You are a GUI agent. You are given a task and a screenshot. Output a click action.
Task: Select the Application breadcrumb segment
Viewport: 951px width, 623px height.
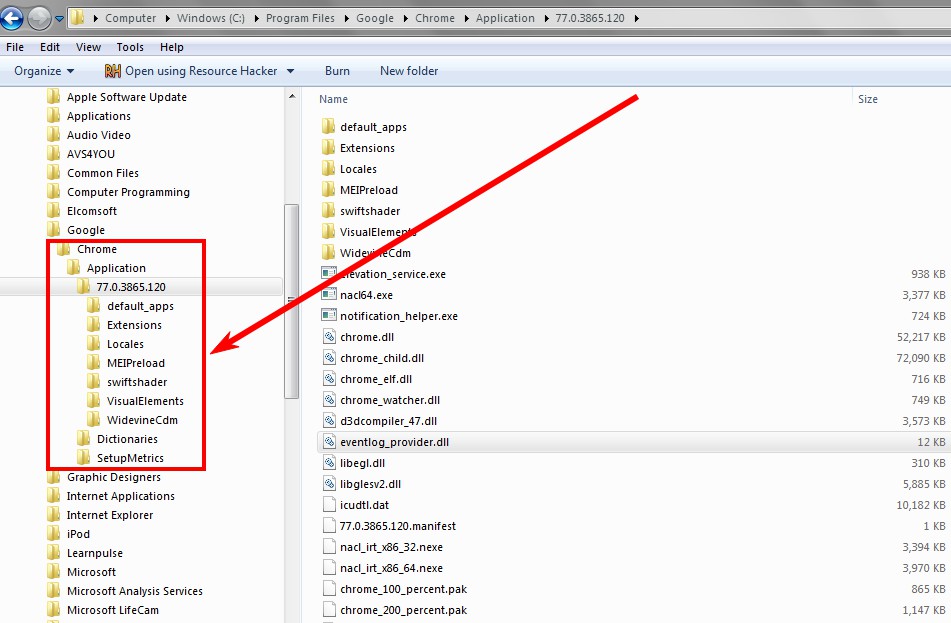click(x=505, y=18)
